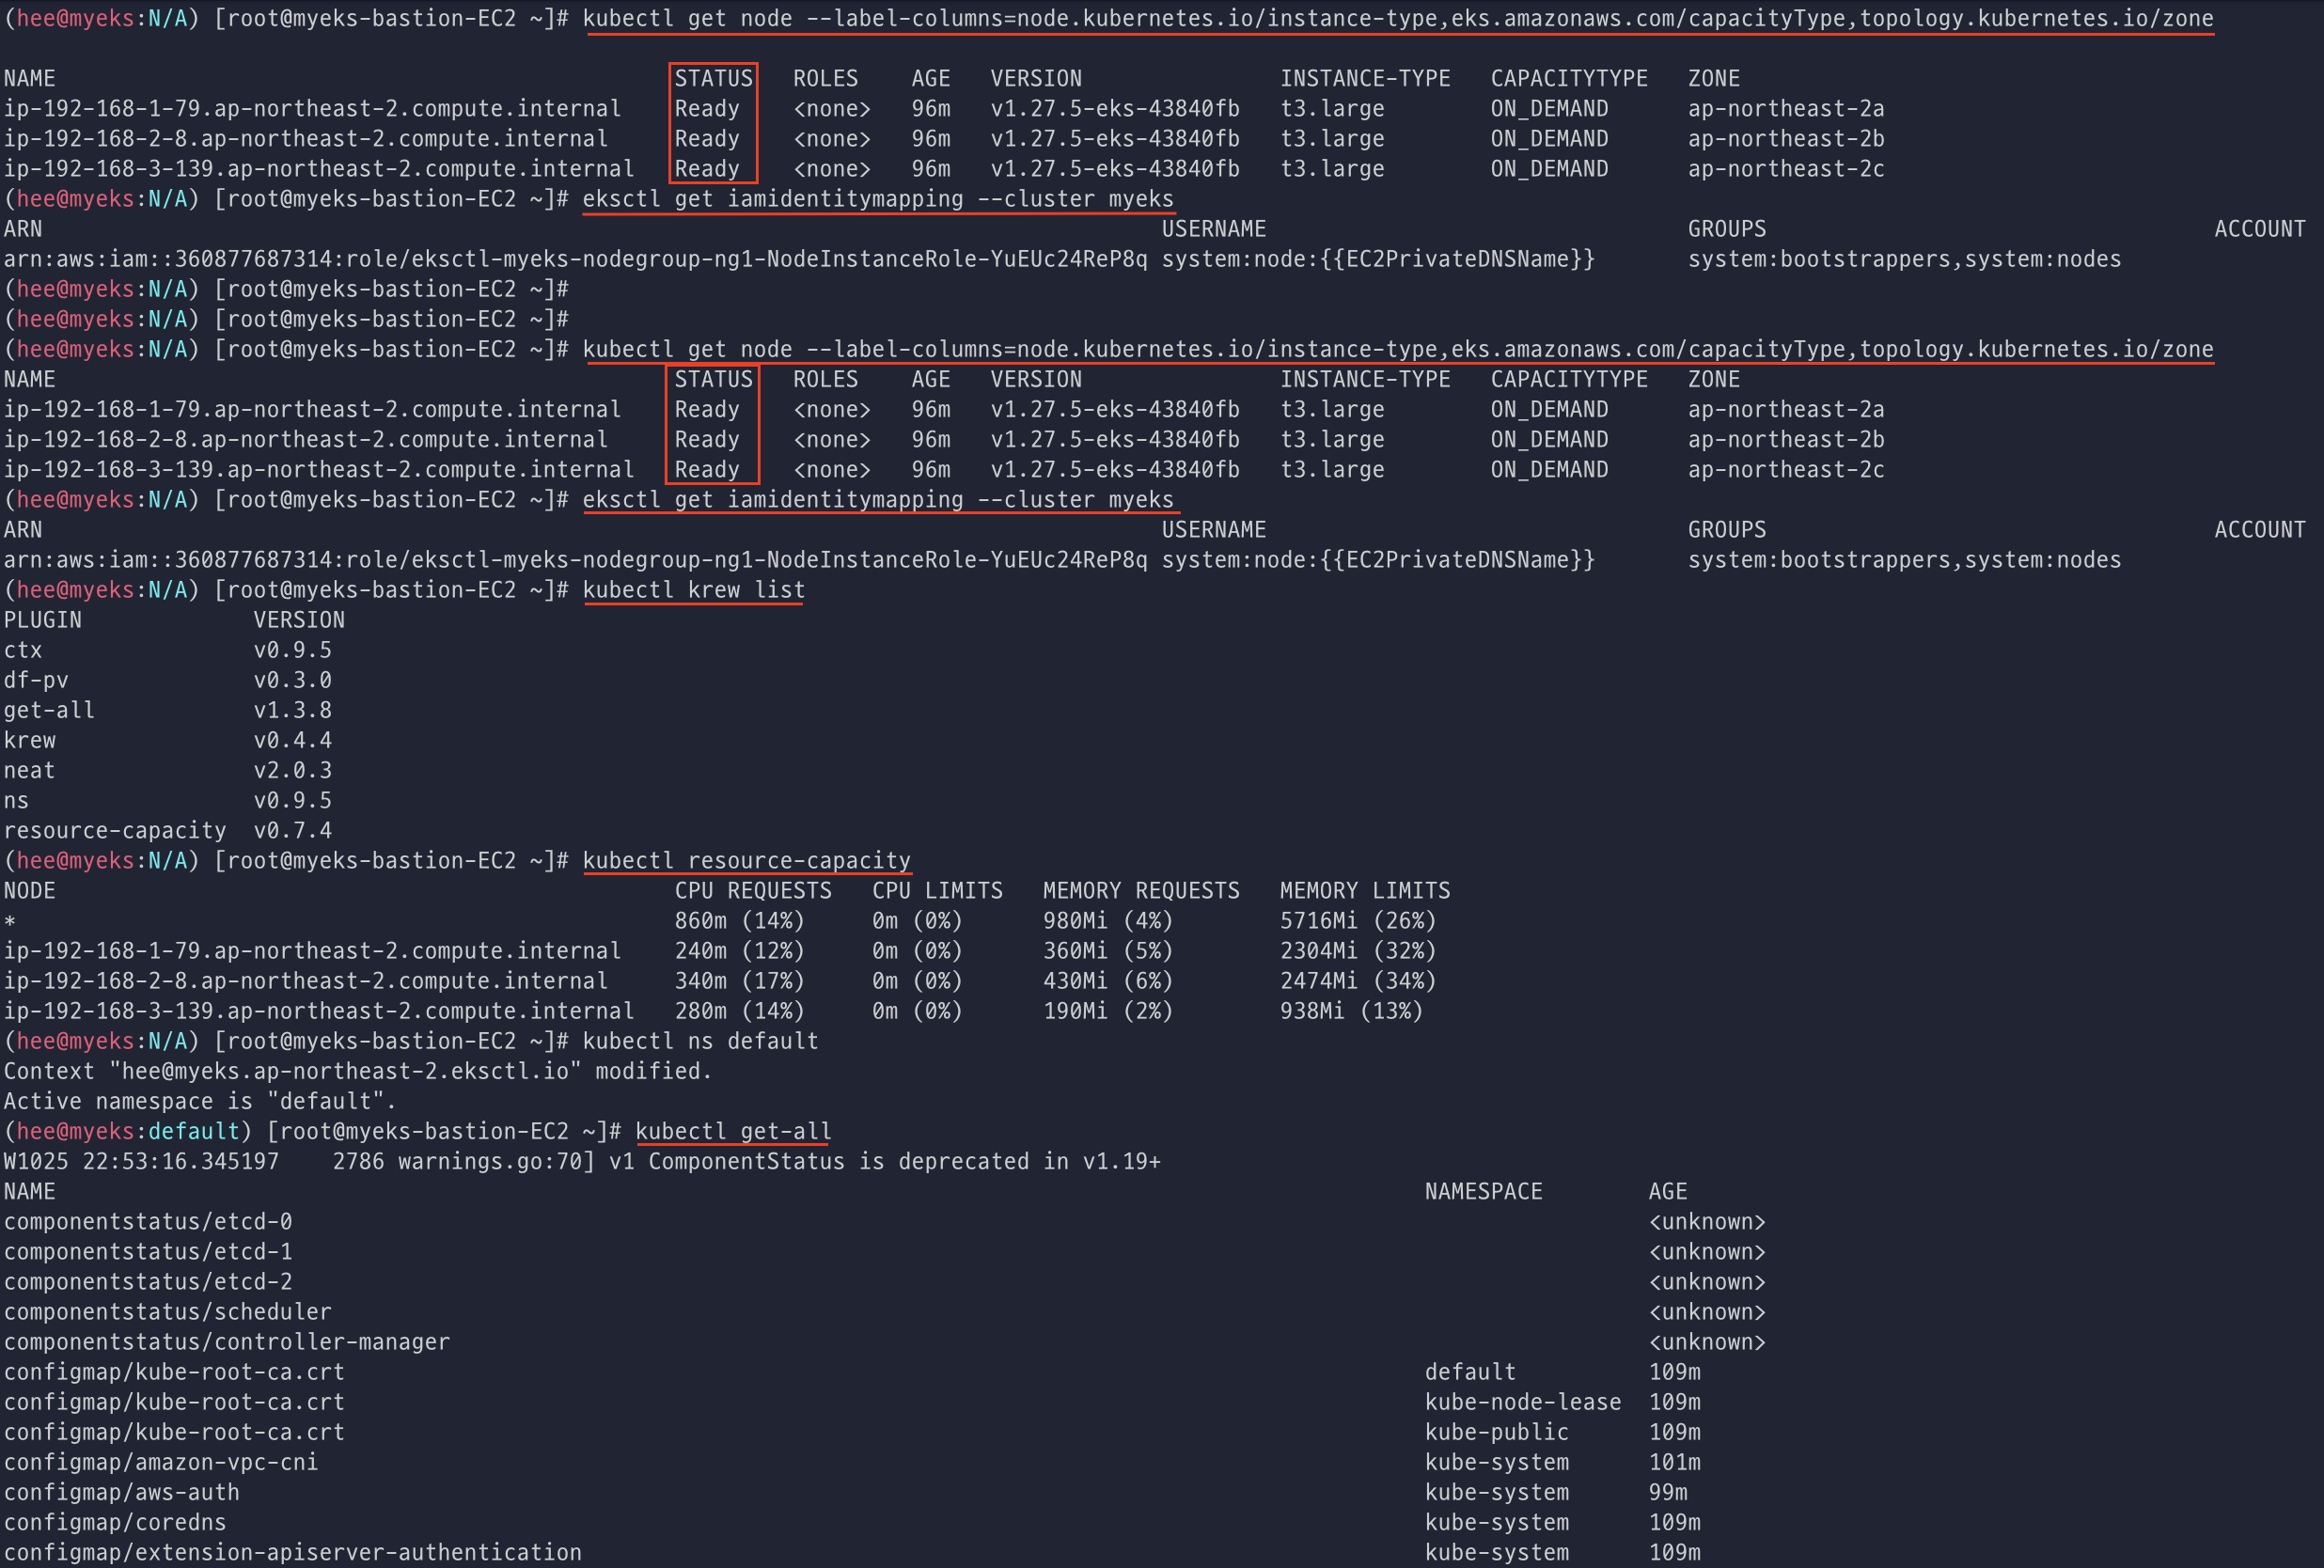Click componentstatus/scheduler entry
Image resolution: width=2324 pixels, height=1568 pixels.
(x=167, y=1312)
